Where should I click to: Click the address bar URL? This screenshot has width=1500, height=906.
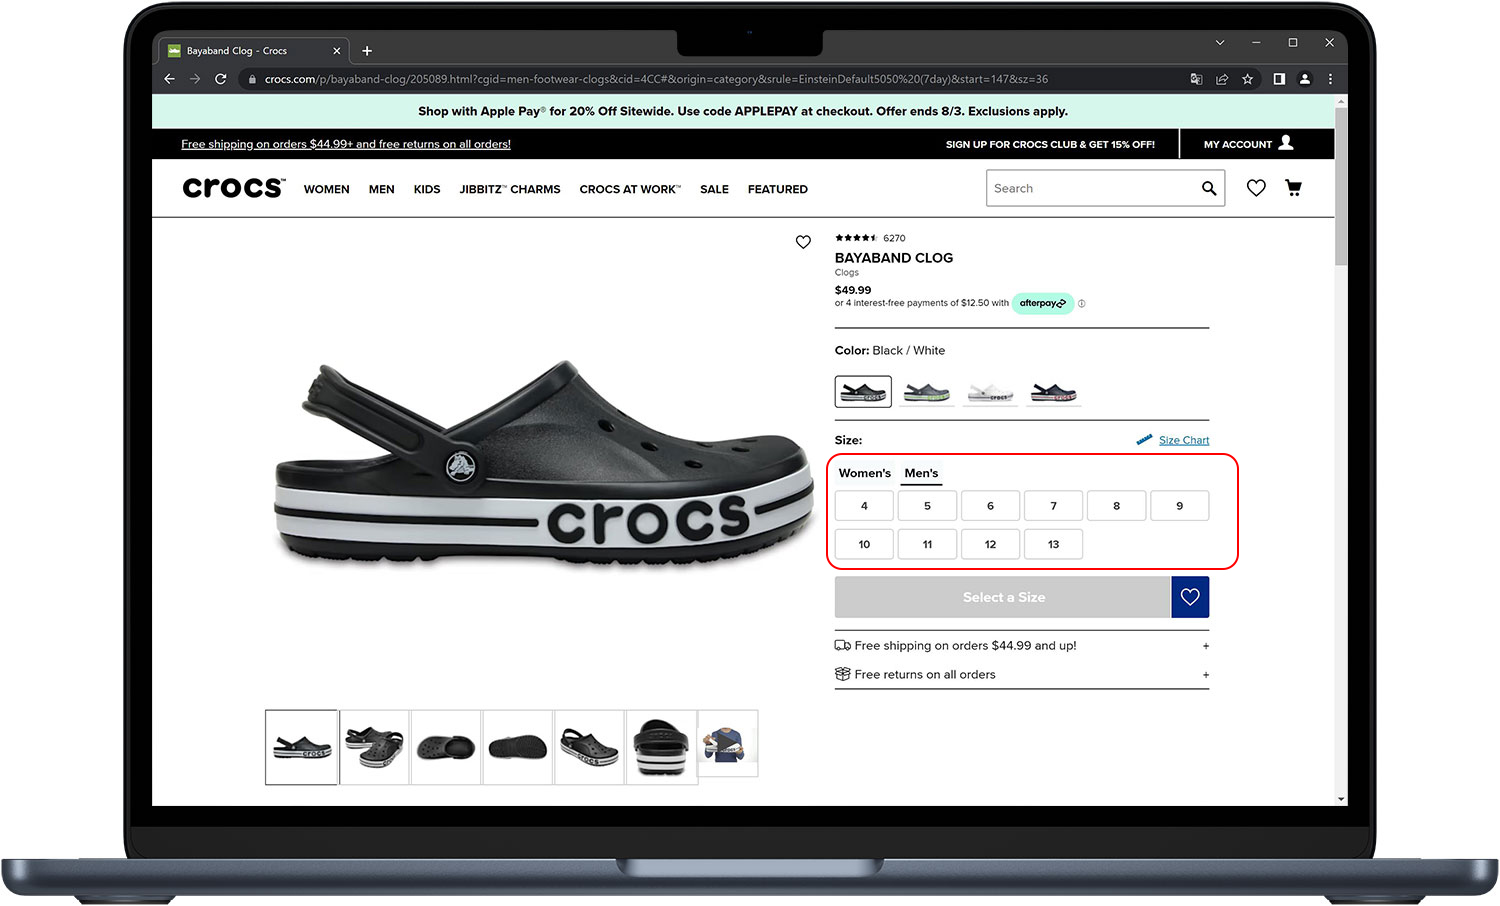pos(656,79)
